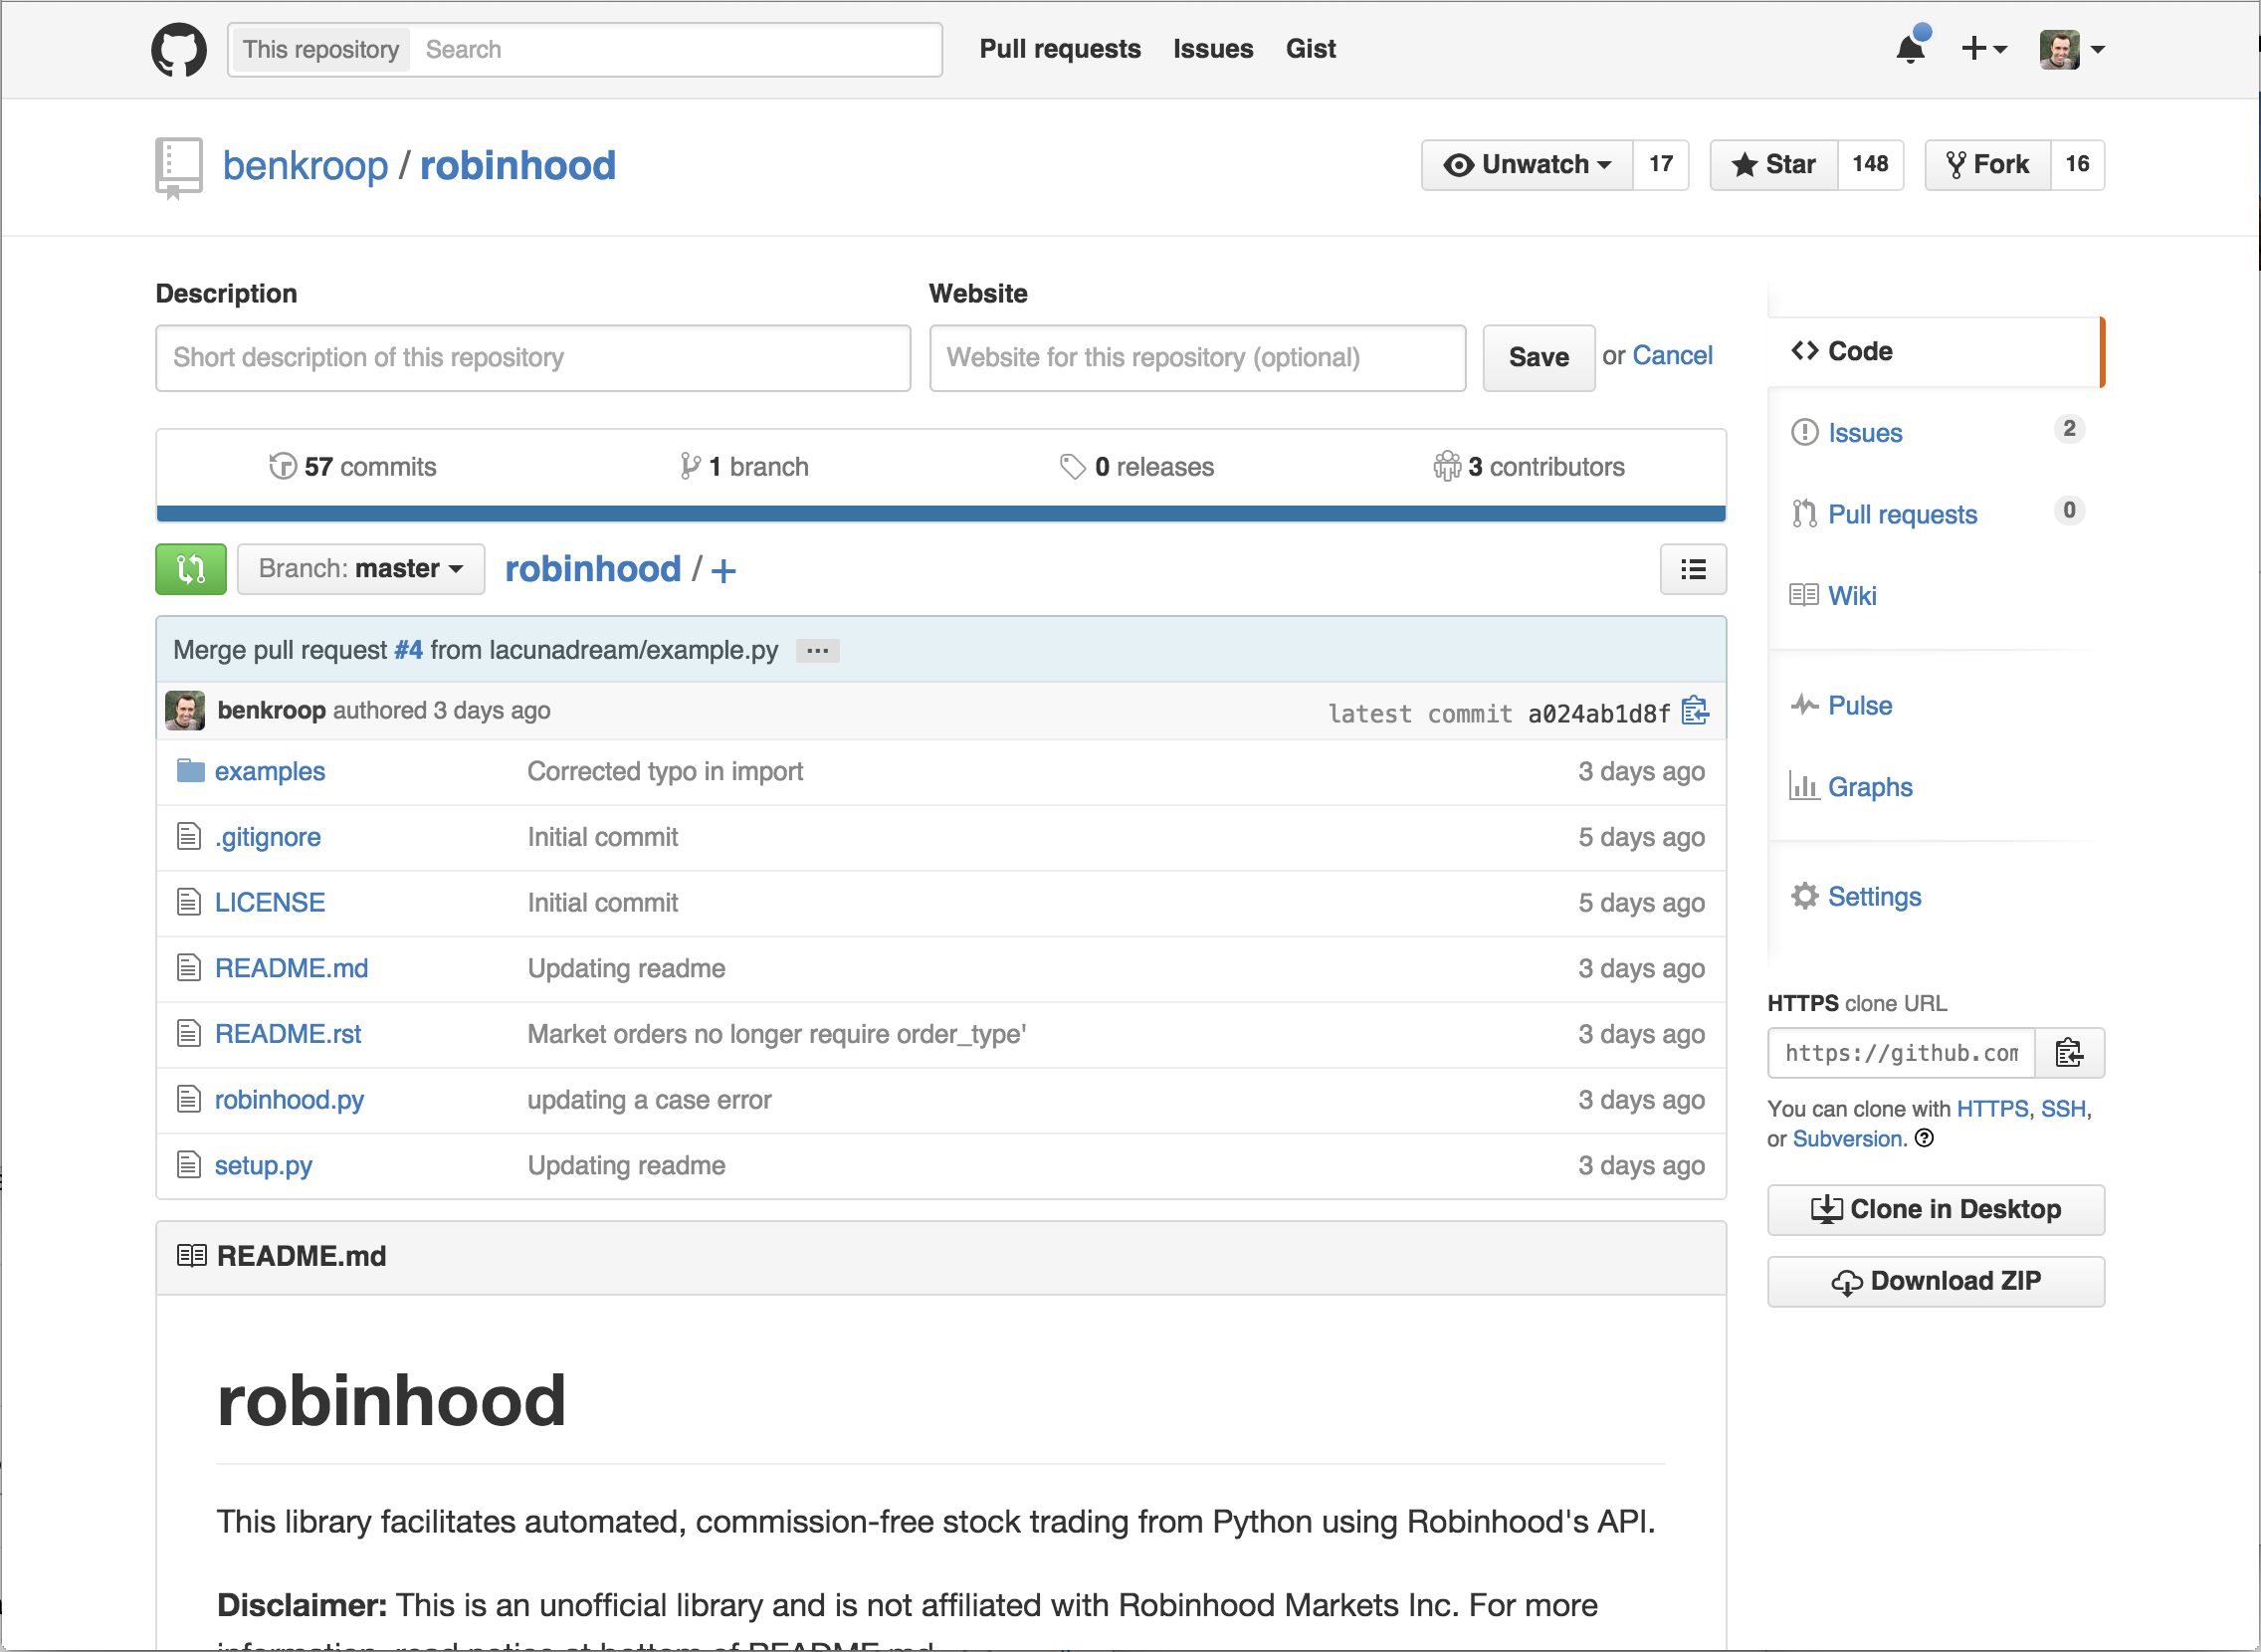
Task: Open the robinhood.py file
Action: tap(289, 1100)
